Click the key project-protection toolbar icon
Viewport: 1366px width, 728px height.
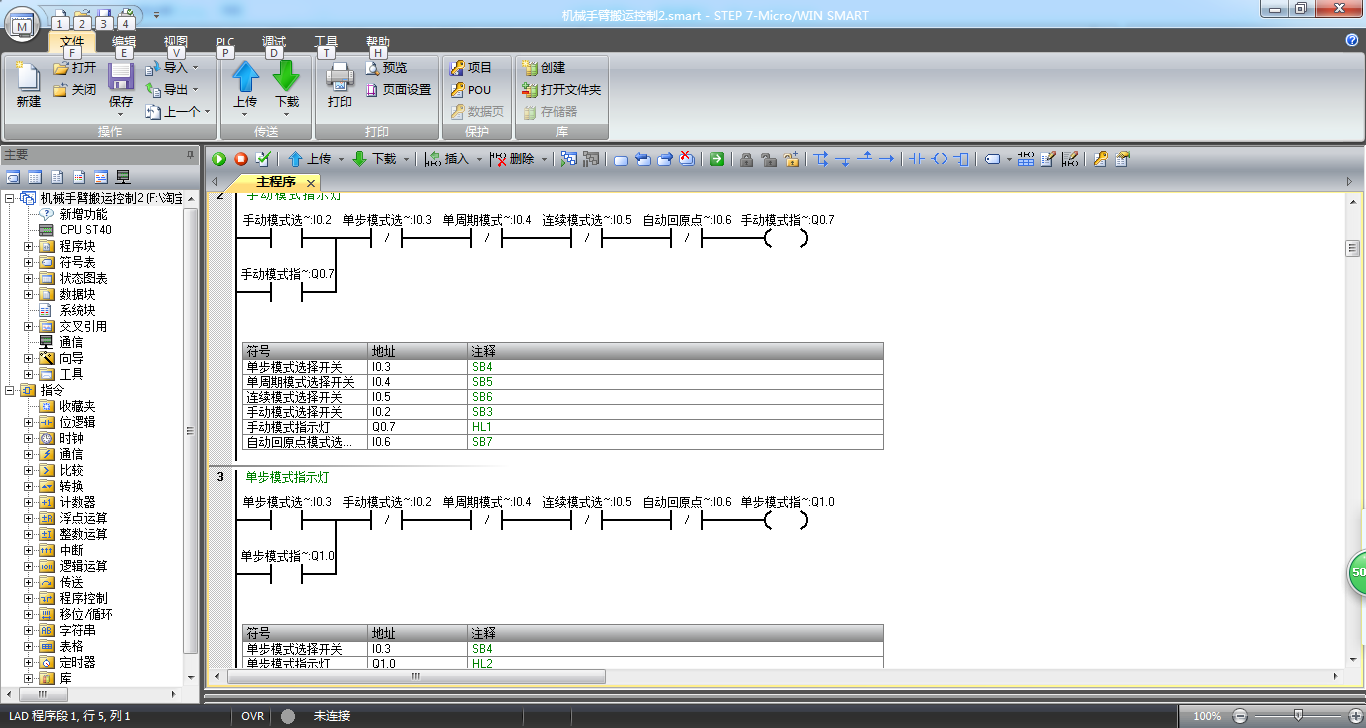[1100, 159]
